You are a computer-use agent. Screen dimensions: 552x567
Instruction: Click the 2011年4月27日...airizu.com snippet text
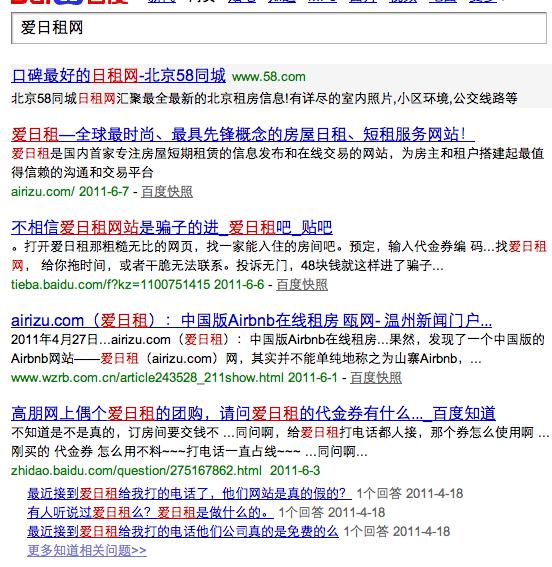click(278, 349)
